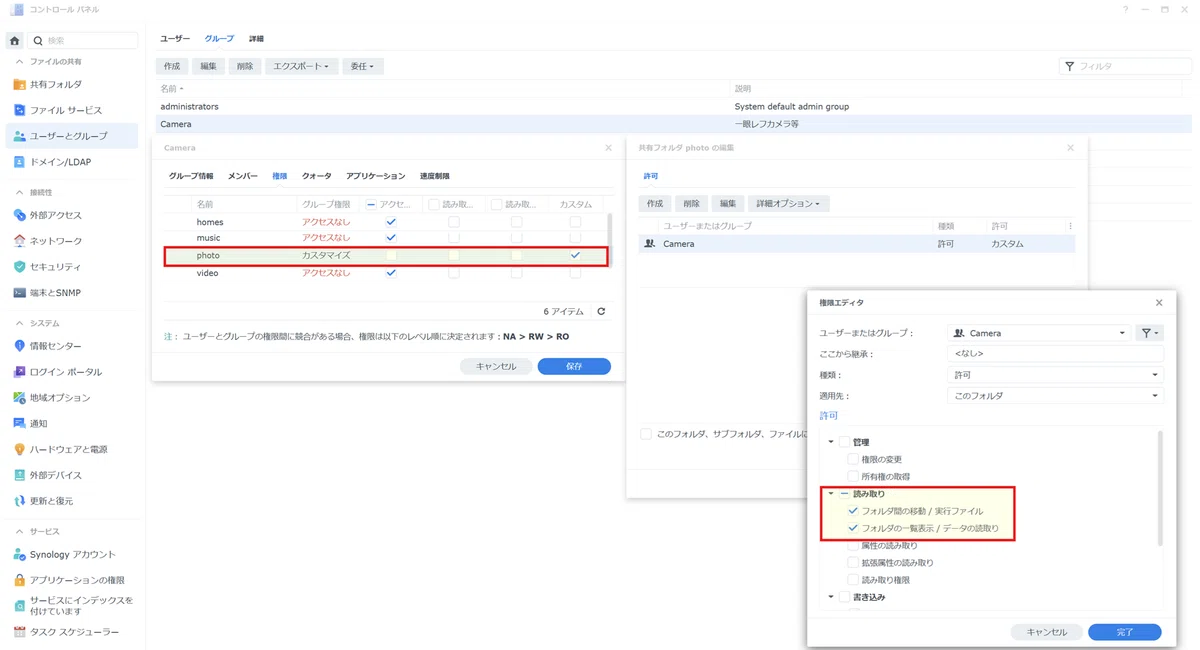Viewport: 1200px width, 650px height.
Task: Check 権限の変更 permission
Action: (853, 460)
